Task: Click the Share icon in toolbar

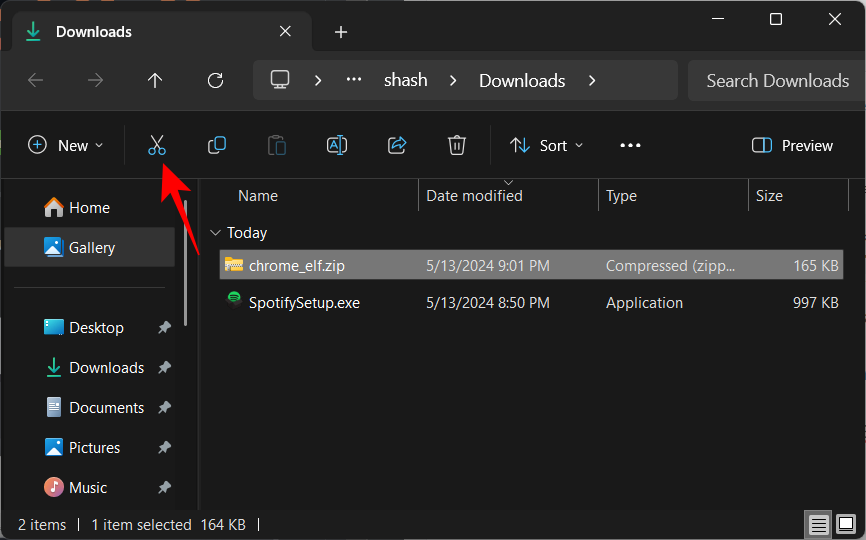Action: click(x=397, y=146)
